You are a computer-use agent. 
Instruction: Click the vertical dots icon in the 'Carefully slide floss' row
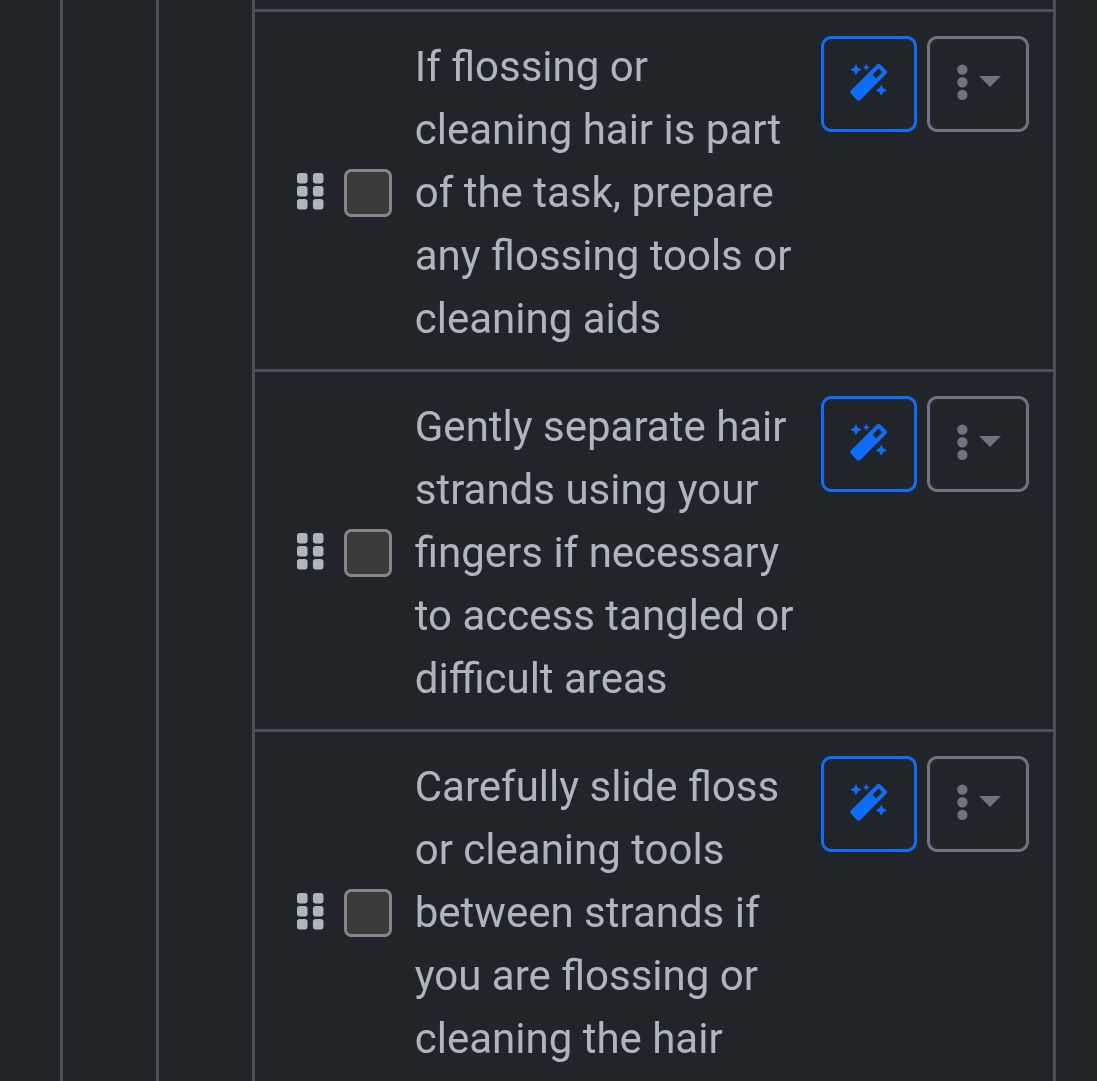(962, 804)
